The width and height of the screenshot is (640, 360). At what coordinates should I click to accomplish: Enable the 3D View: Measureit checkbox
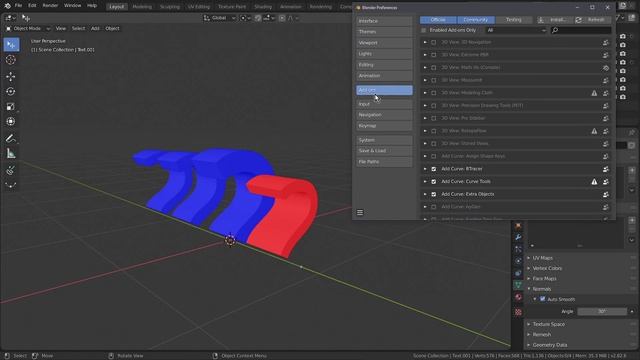(433, 80)
